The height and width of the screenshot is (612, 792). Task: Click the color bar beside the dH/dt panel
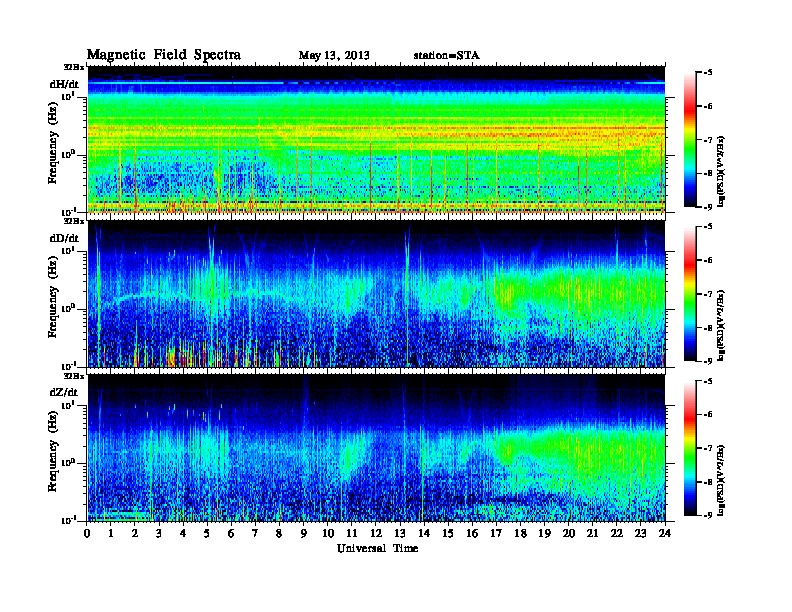click(689, 140)
